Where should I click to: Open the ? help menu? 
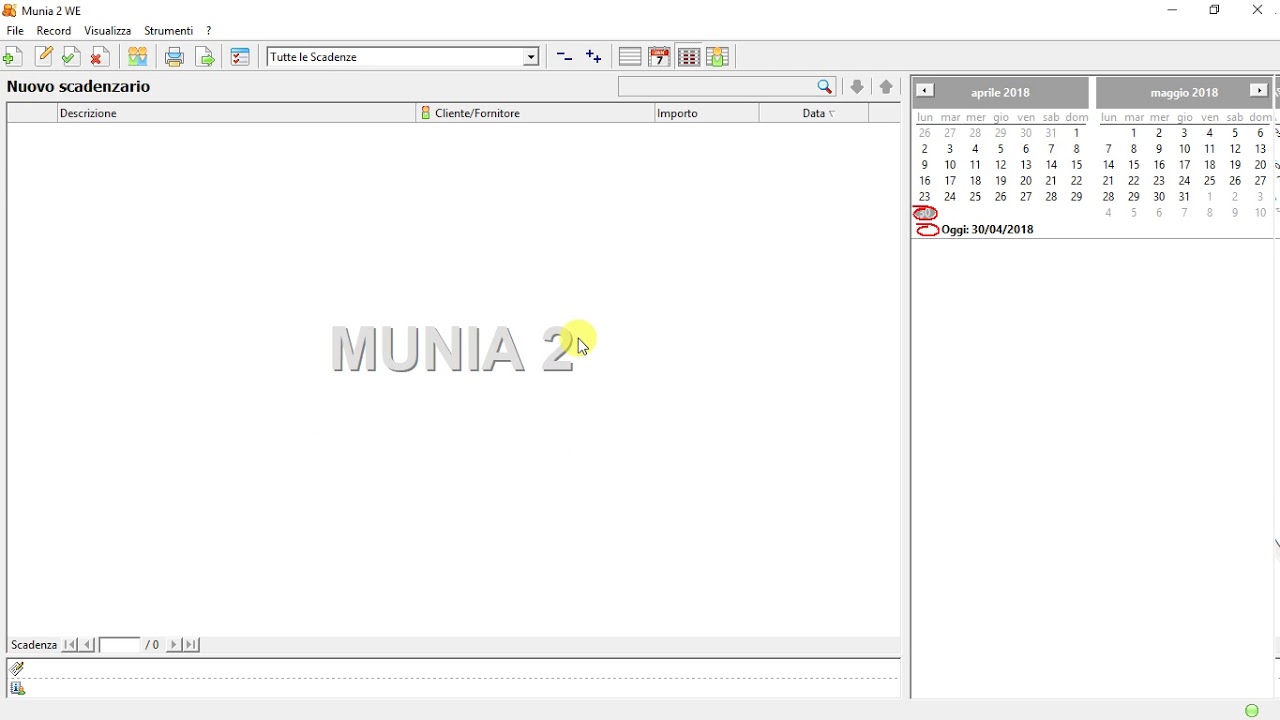click(x=209, y=31)
